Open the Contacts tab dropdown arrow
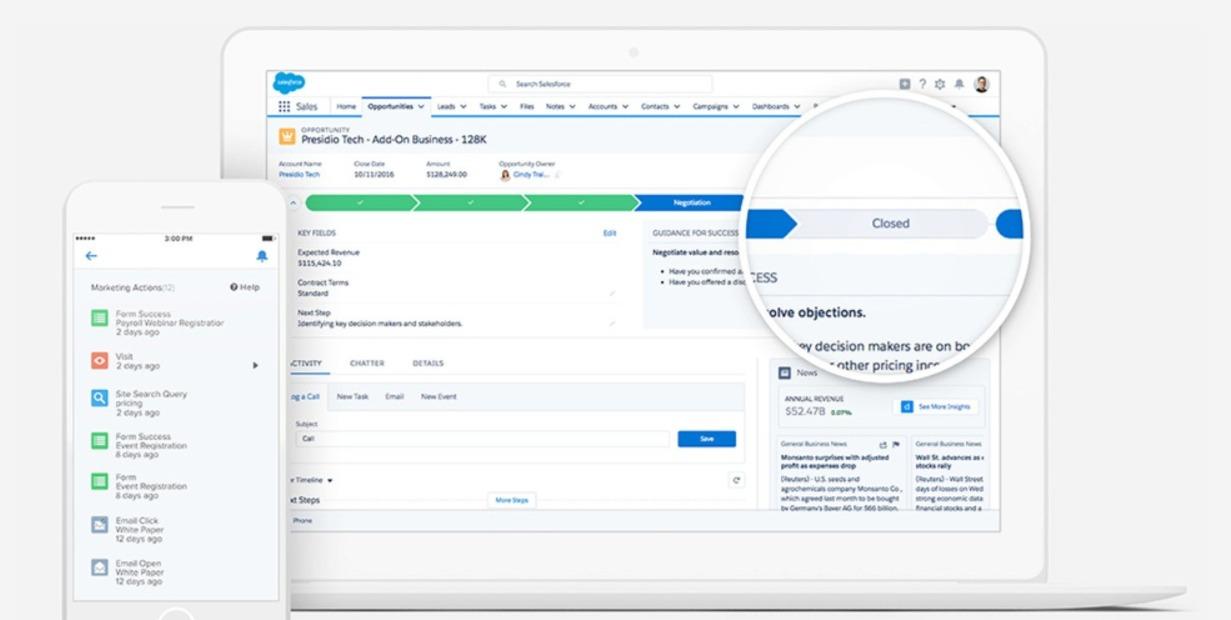The width and height of the screenshot is (1231, 620). (x=677, y=107)
